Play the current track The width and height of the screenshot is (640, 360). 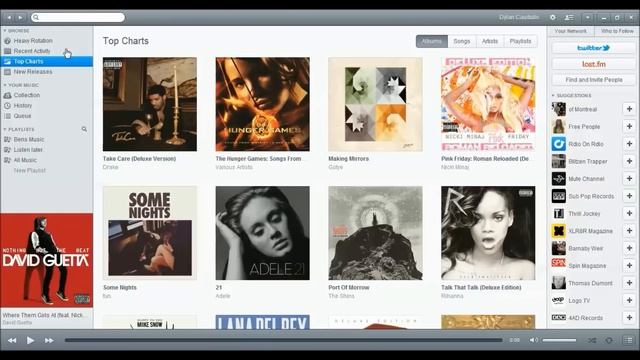tap(30, 340)
